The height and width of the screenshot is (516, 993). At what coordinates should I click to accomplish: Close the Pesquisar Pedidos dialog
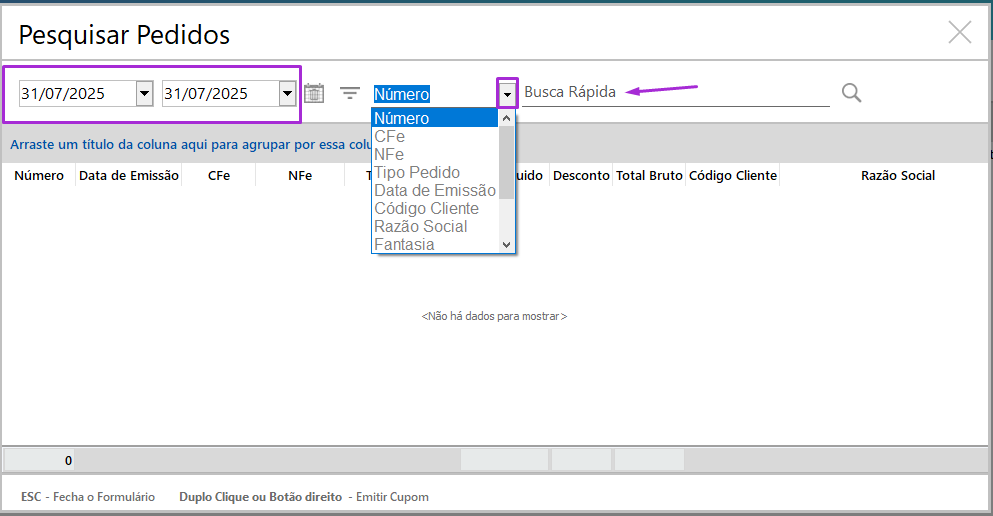click(959, 33)
